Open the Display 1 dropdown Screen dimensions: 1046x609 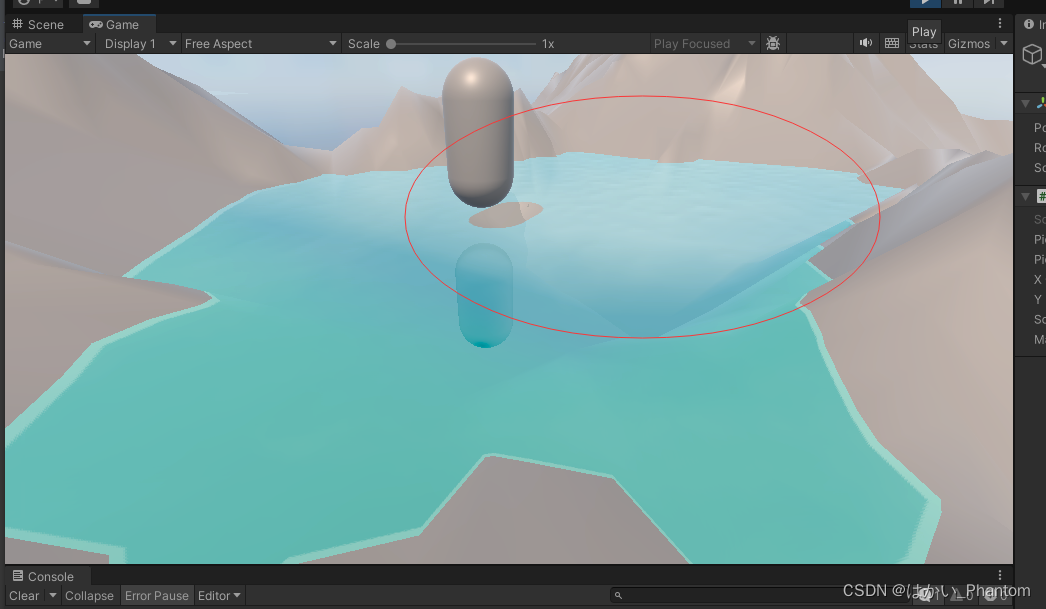(140, 44)
